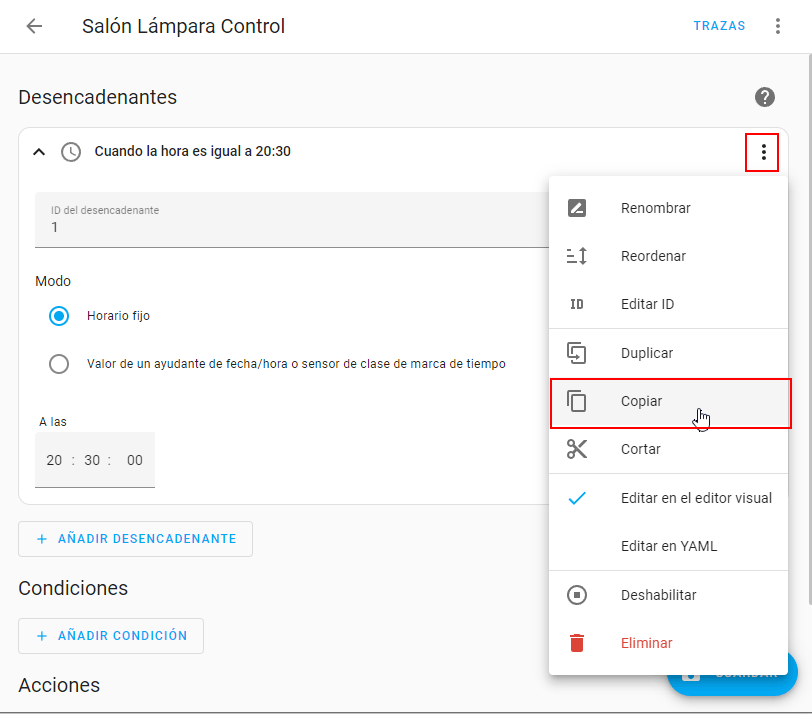Click the help question mark icon
812x714 pixels.
point(765,97)
